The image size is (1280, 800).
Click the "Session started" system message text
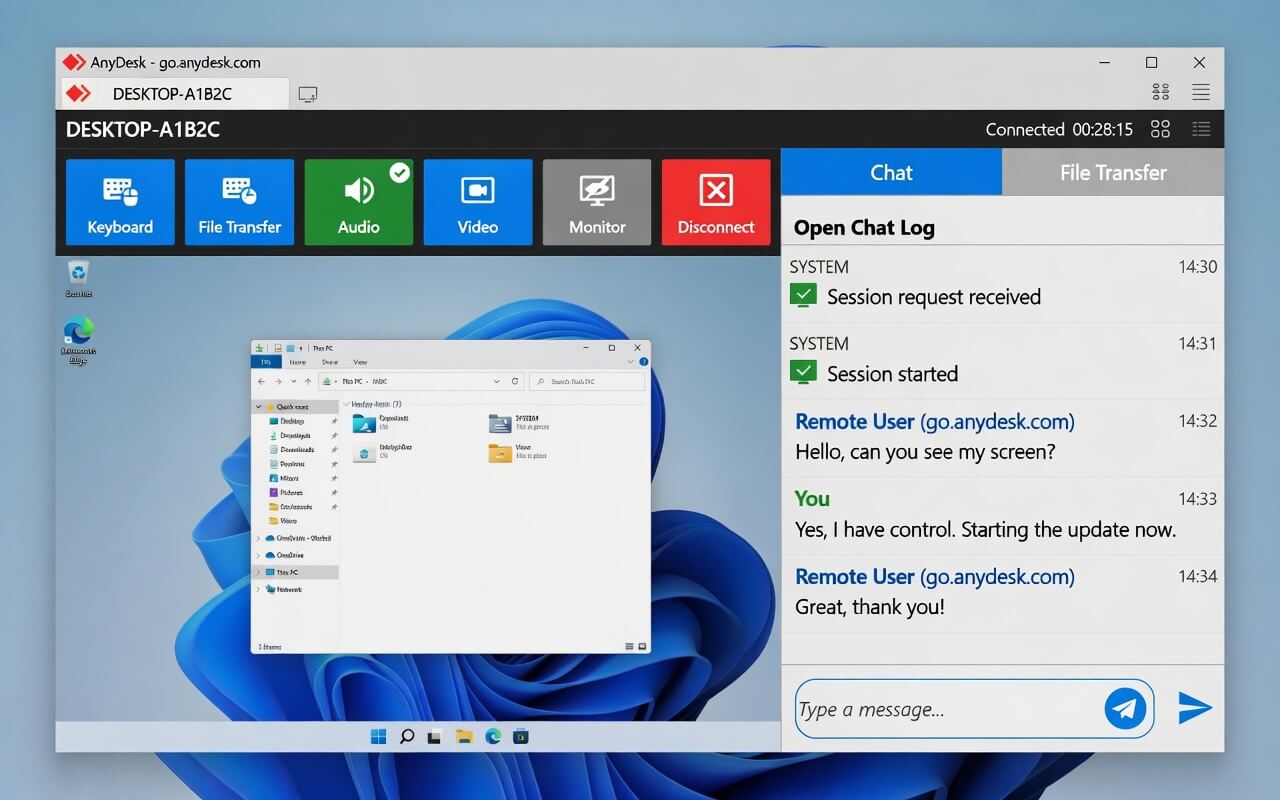coord(892,373)
